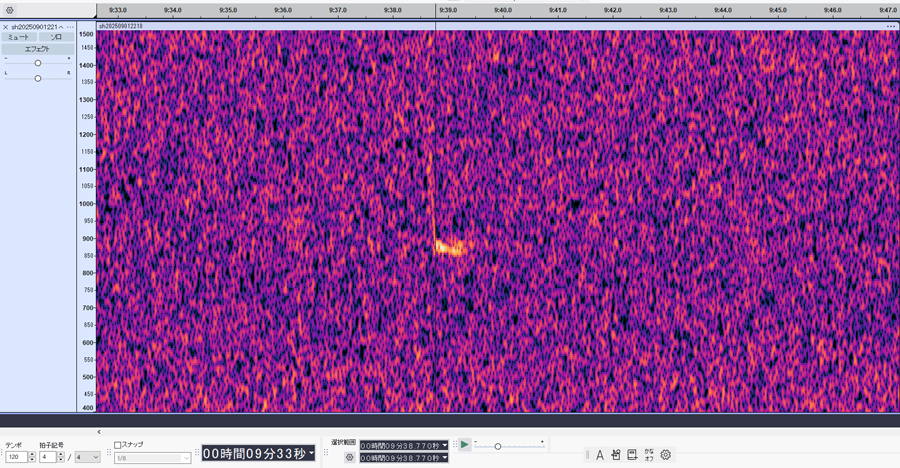Increase time signature numerator with up arrow
Viewport: 900px width, 468px height.
(x=61, y=454)
